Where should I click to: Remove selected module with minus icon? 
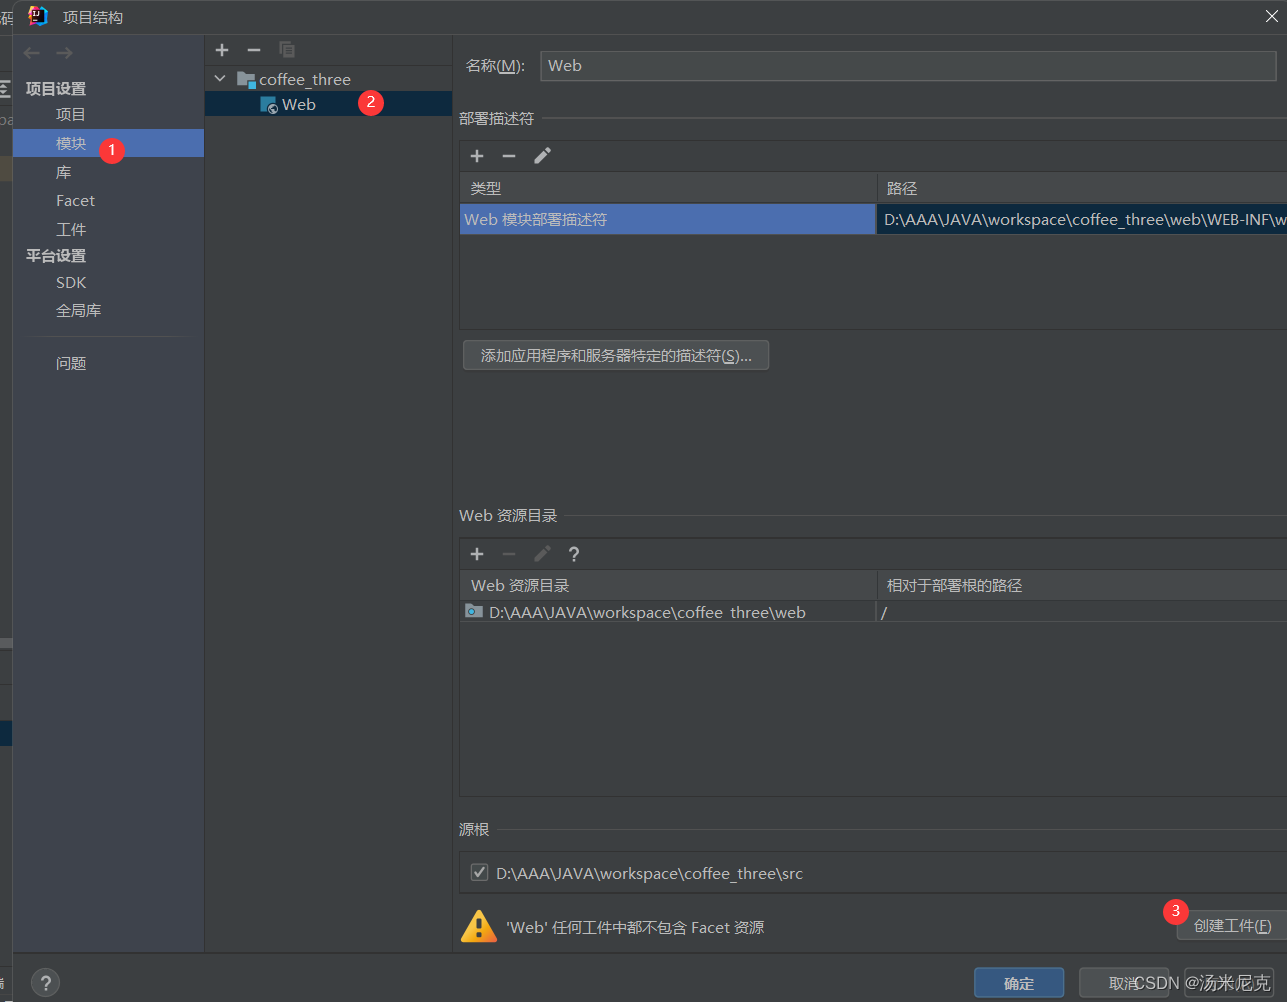coord(254,50)
